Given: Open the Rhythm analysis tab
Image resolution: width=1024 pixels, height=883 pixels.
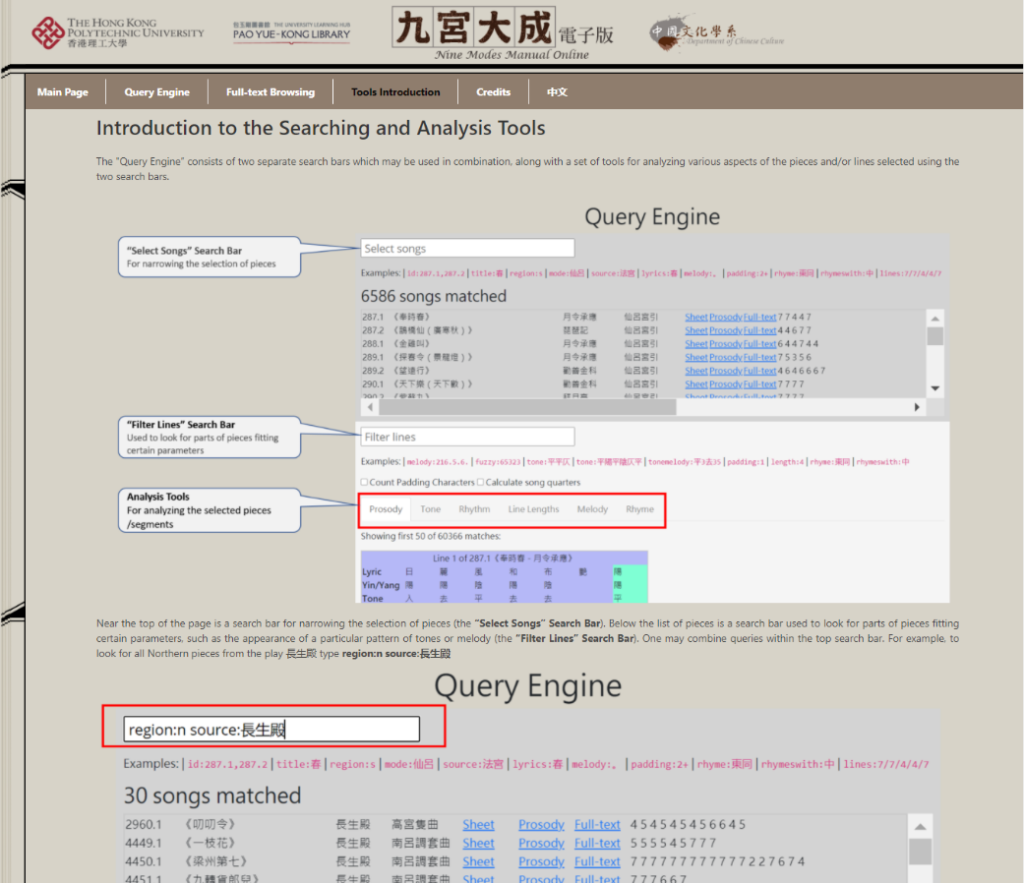Looking at the screenshot, I should (x=474, y=509).
